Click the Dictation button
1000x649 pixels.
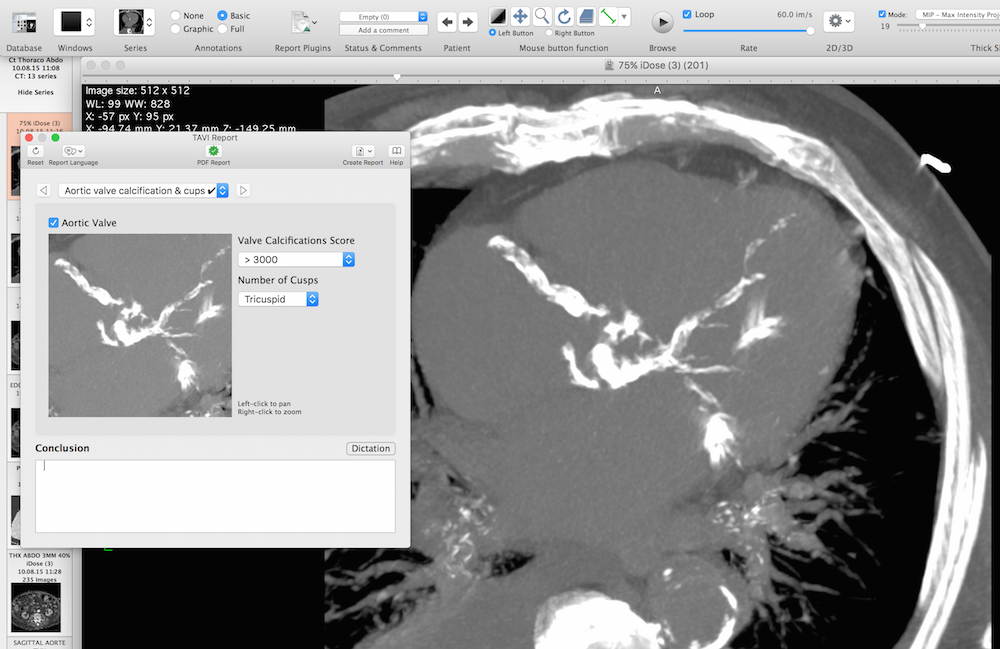(371, 448)
